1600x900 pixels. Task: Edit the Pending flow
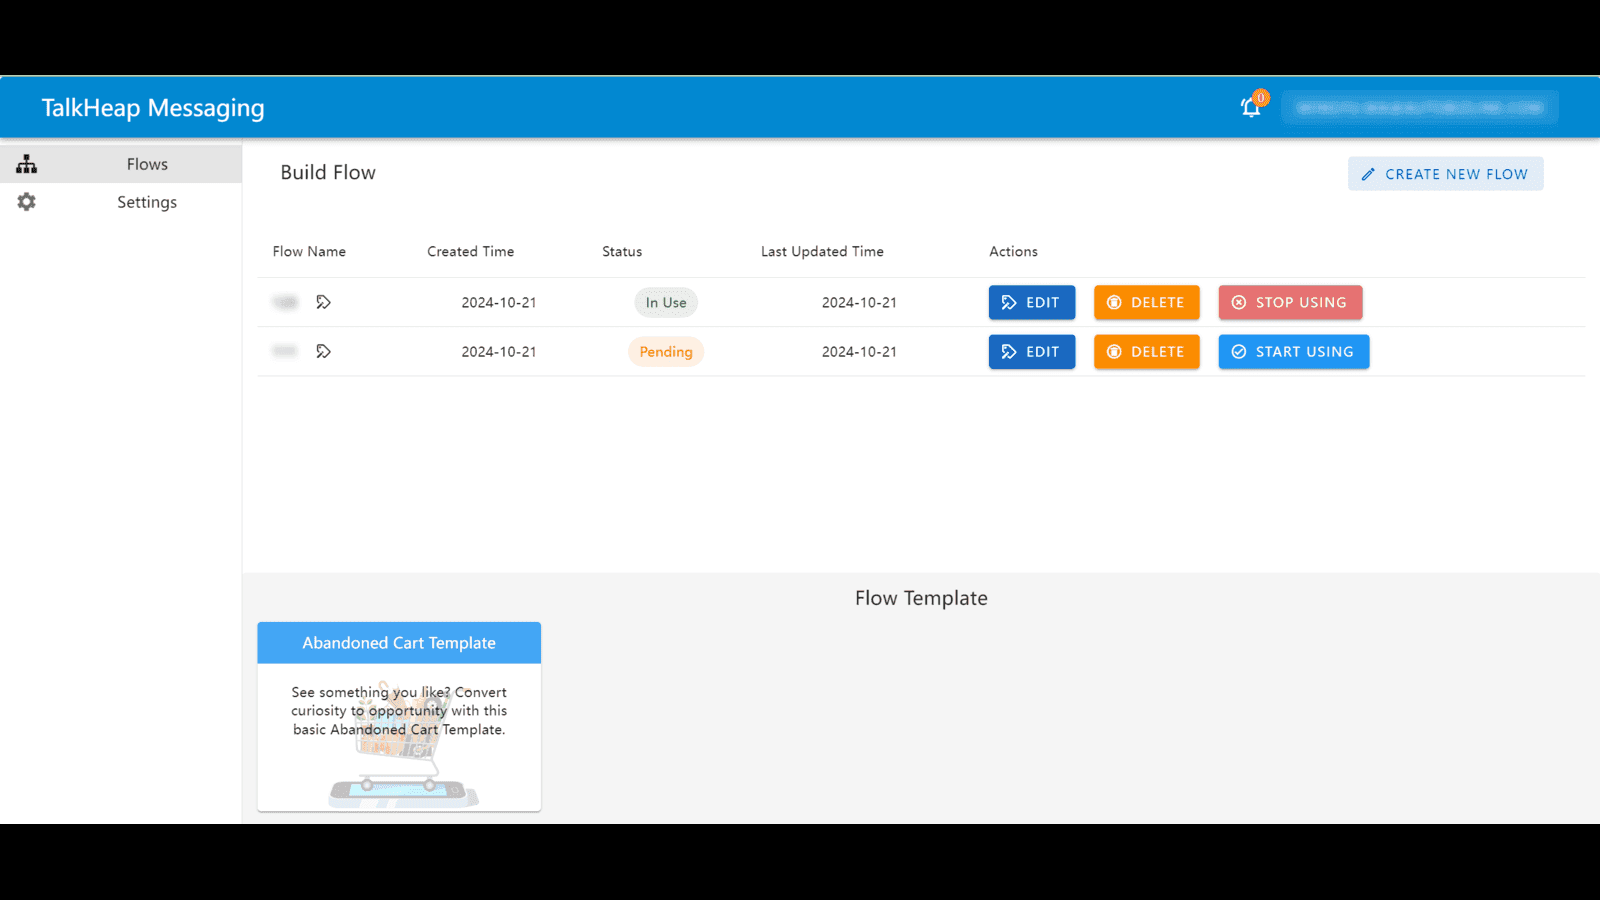coord(1031,352)
